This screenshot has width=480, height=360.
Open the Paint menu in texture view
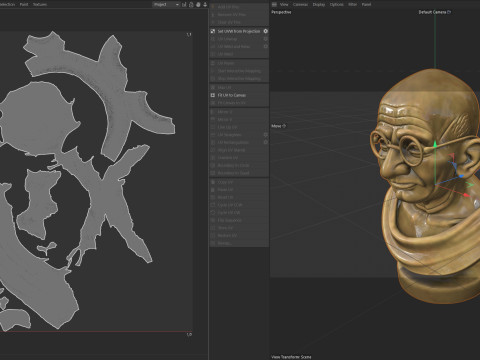(24, 4)
